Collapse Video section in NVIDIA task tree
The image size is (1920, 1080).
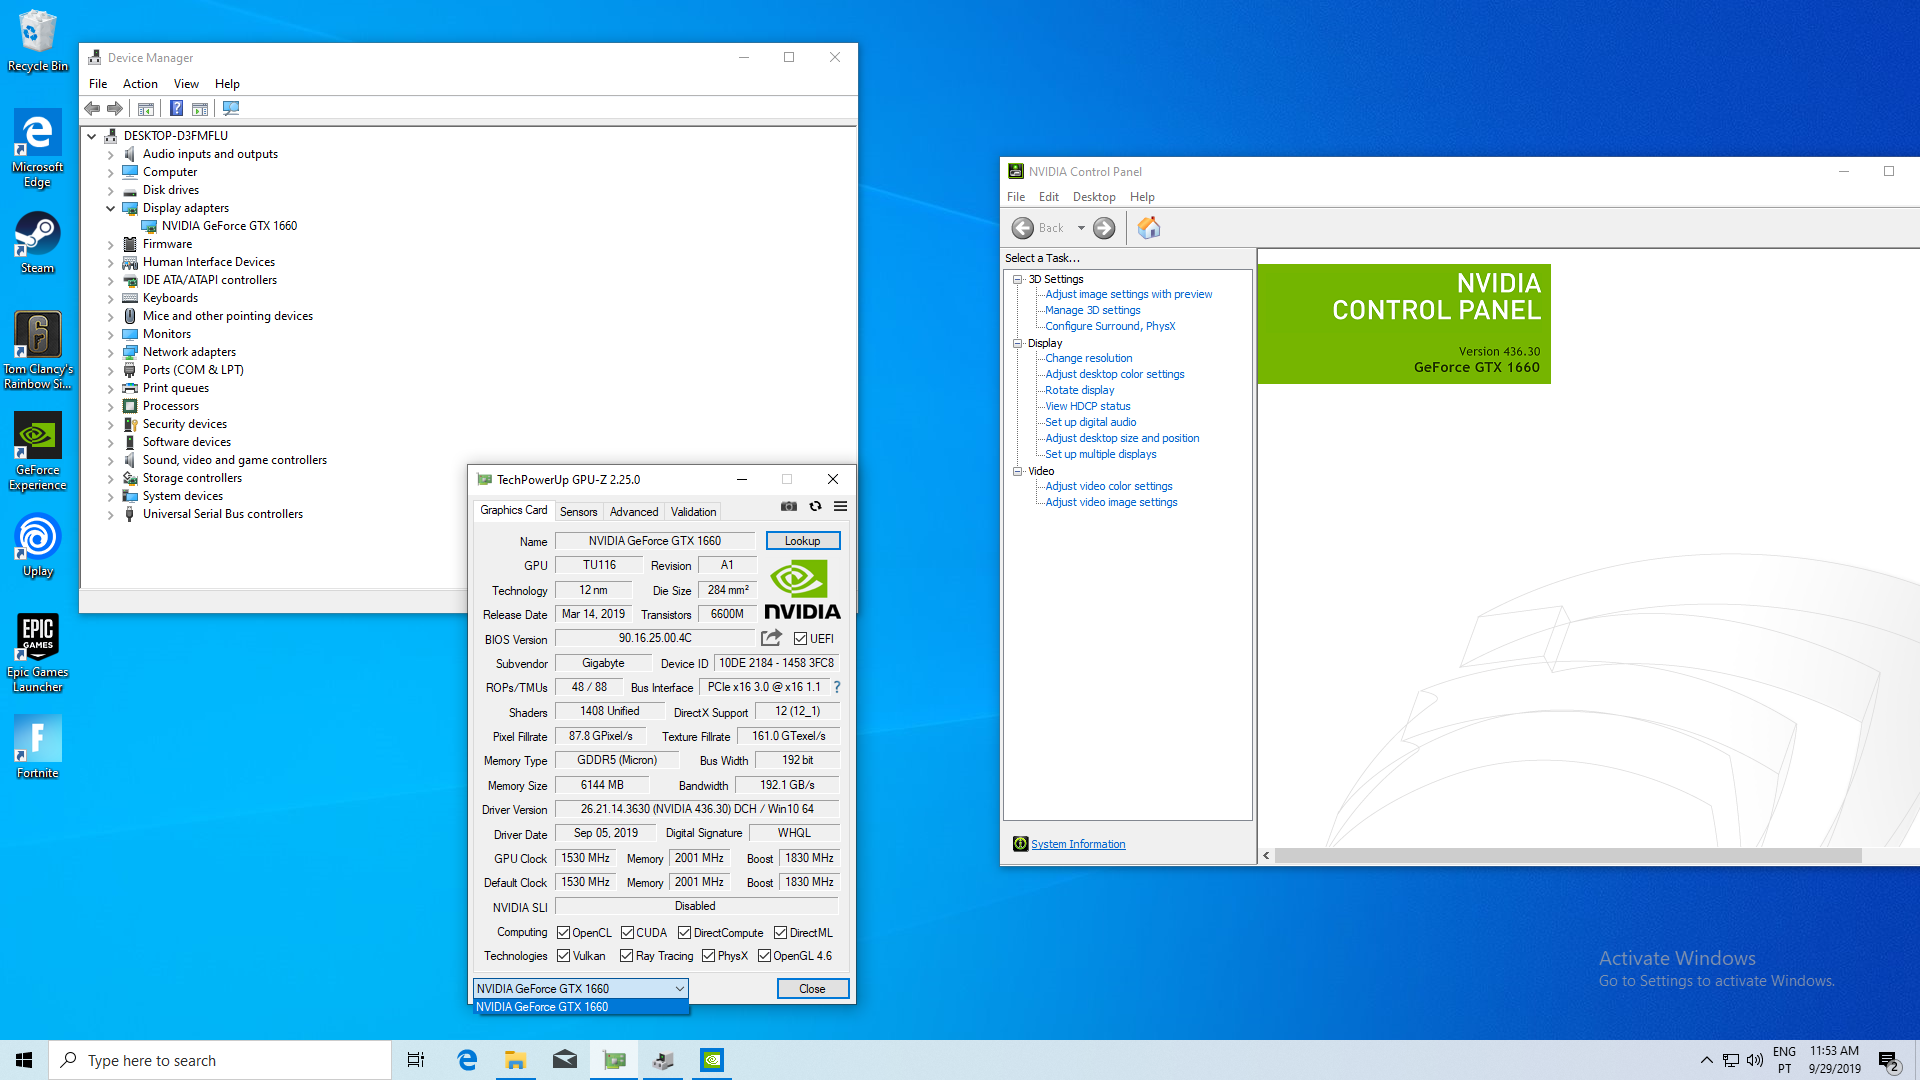pos(1017,471)
